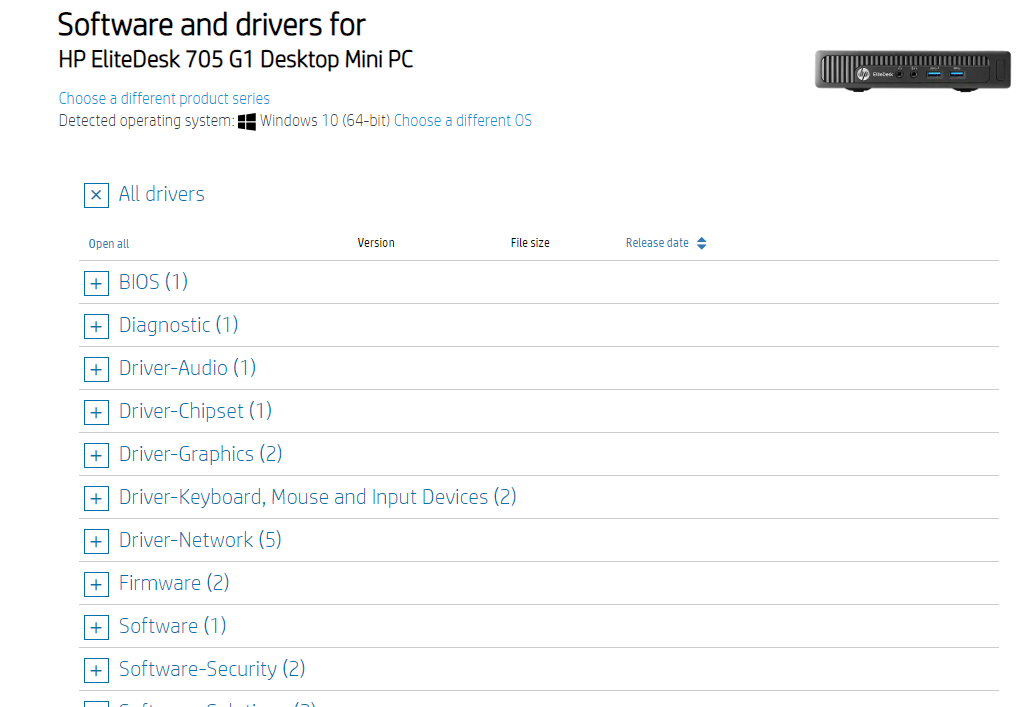The width and height of the screenshot is (1029, 707).
Task: Click the 'Driver-Audio (1)' label
Action: 187,368
